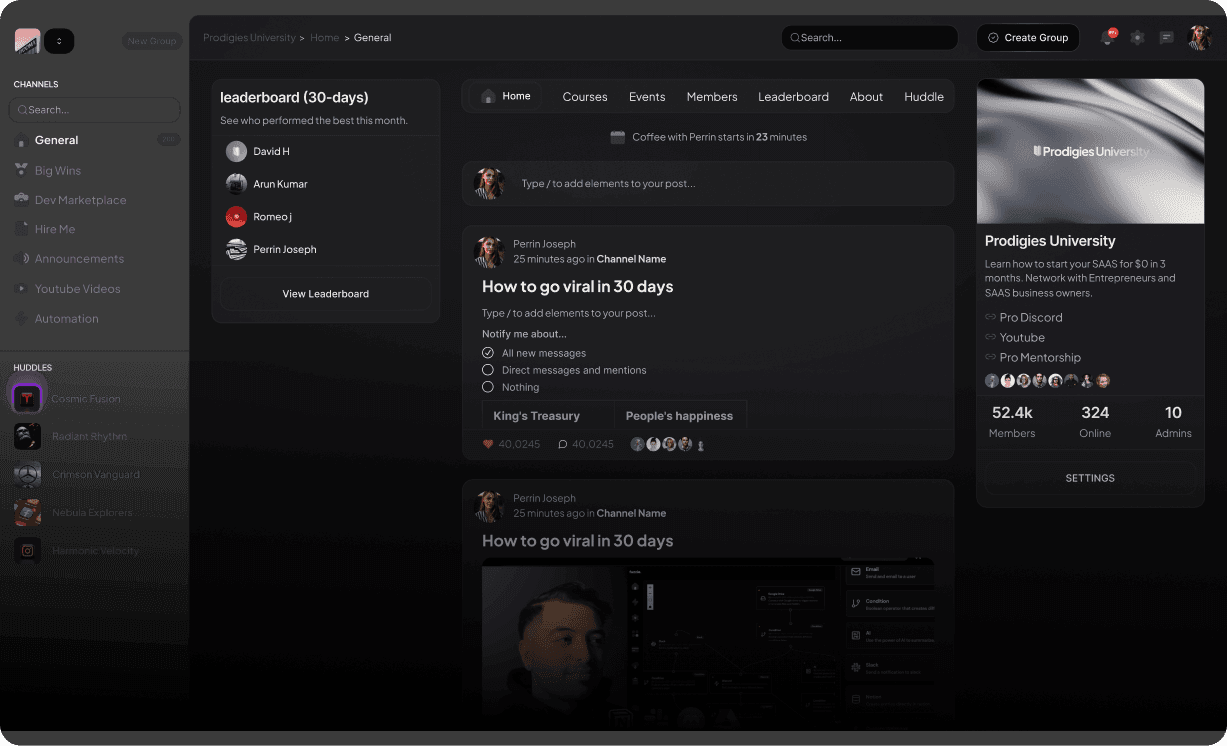Open the settings gear in top bar
The image size is (1227, 746).
1137,38
